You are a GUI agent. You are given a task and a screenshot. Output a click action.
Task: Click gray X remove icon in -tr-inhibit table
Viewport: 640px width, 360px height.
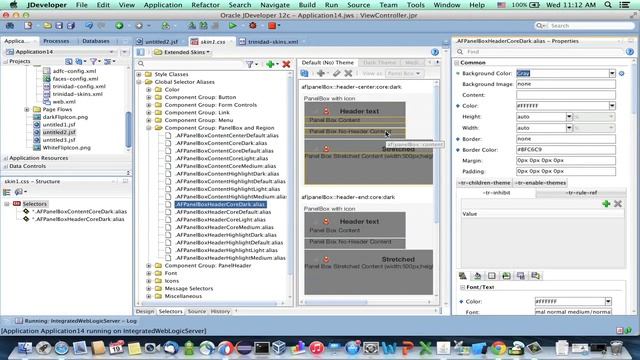(x=618, y=204)
